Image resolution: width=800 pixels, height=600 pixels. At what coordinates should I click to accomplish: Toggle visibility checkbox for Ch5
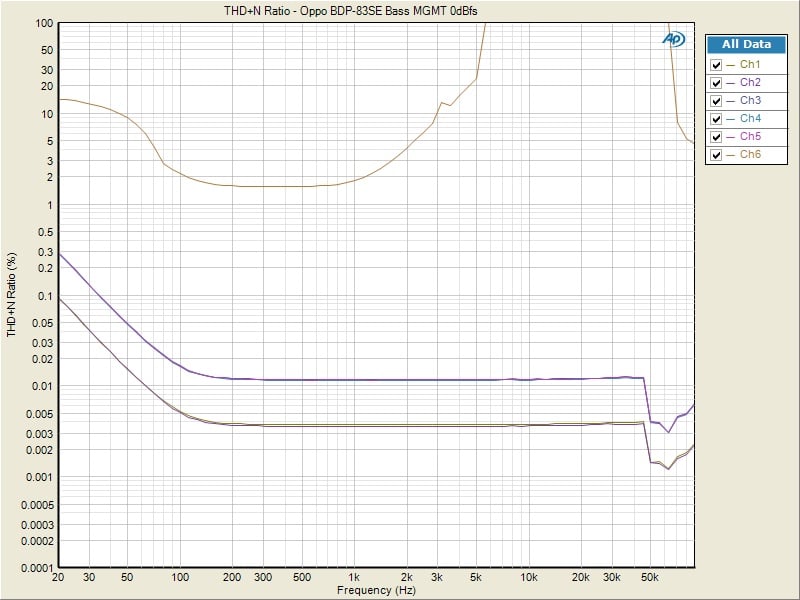coord(716,137)
